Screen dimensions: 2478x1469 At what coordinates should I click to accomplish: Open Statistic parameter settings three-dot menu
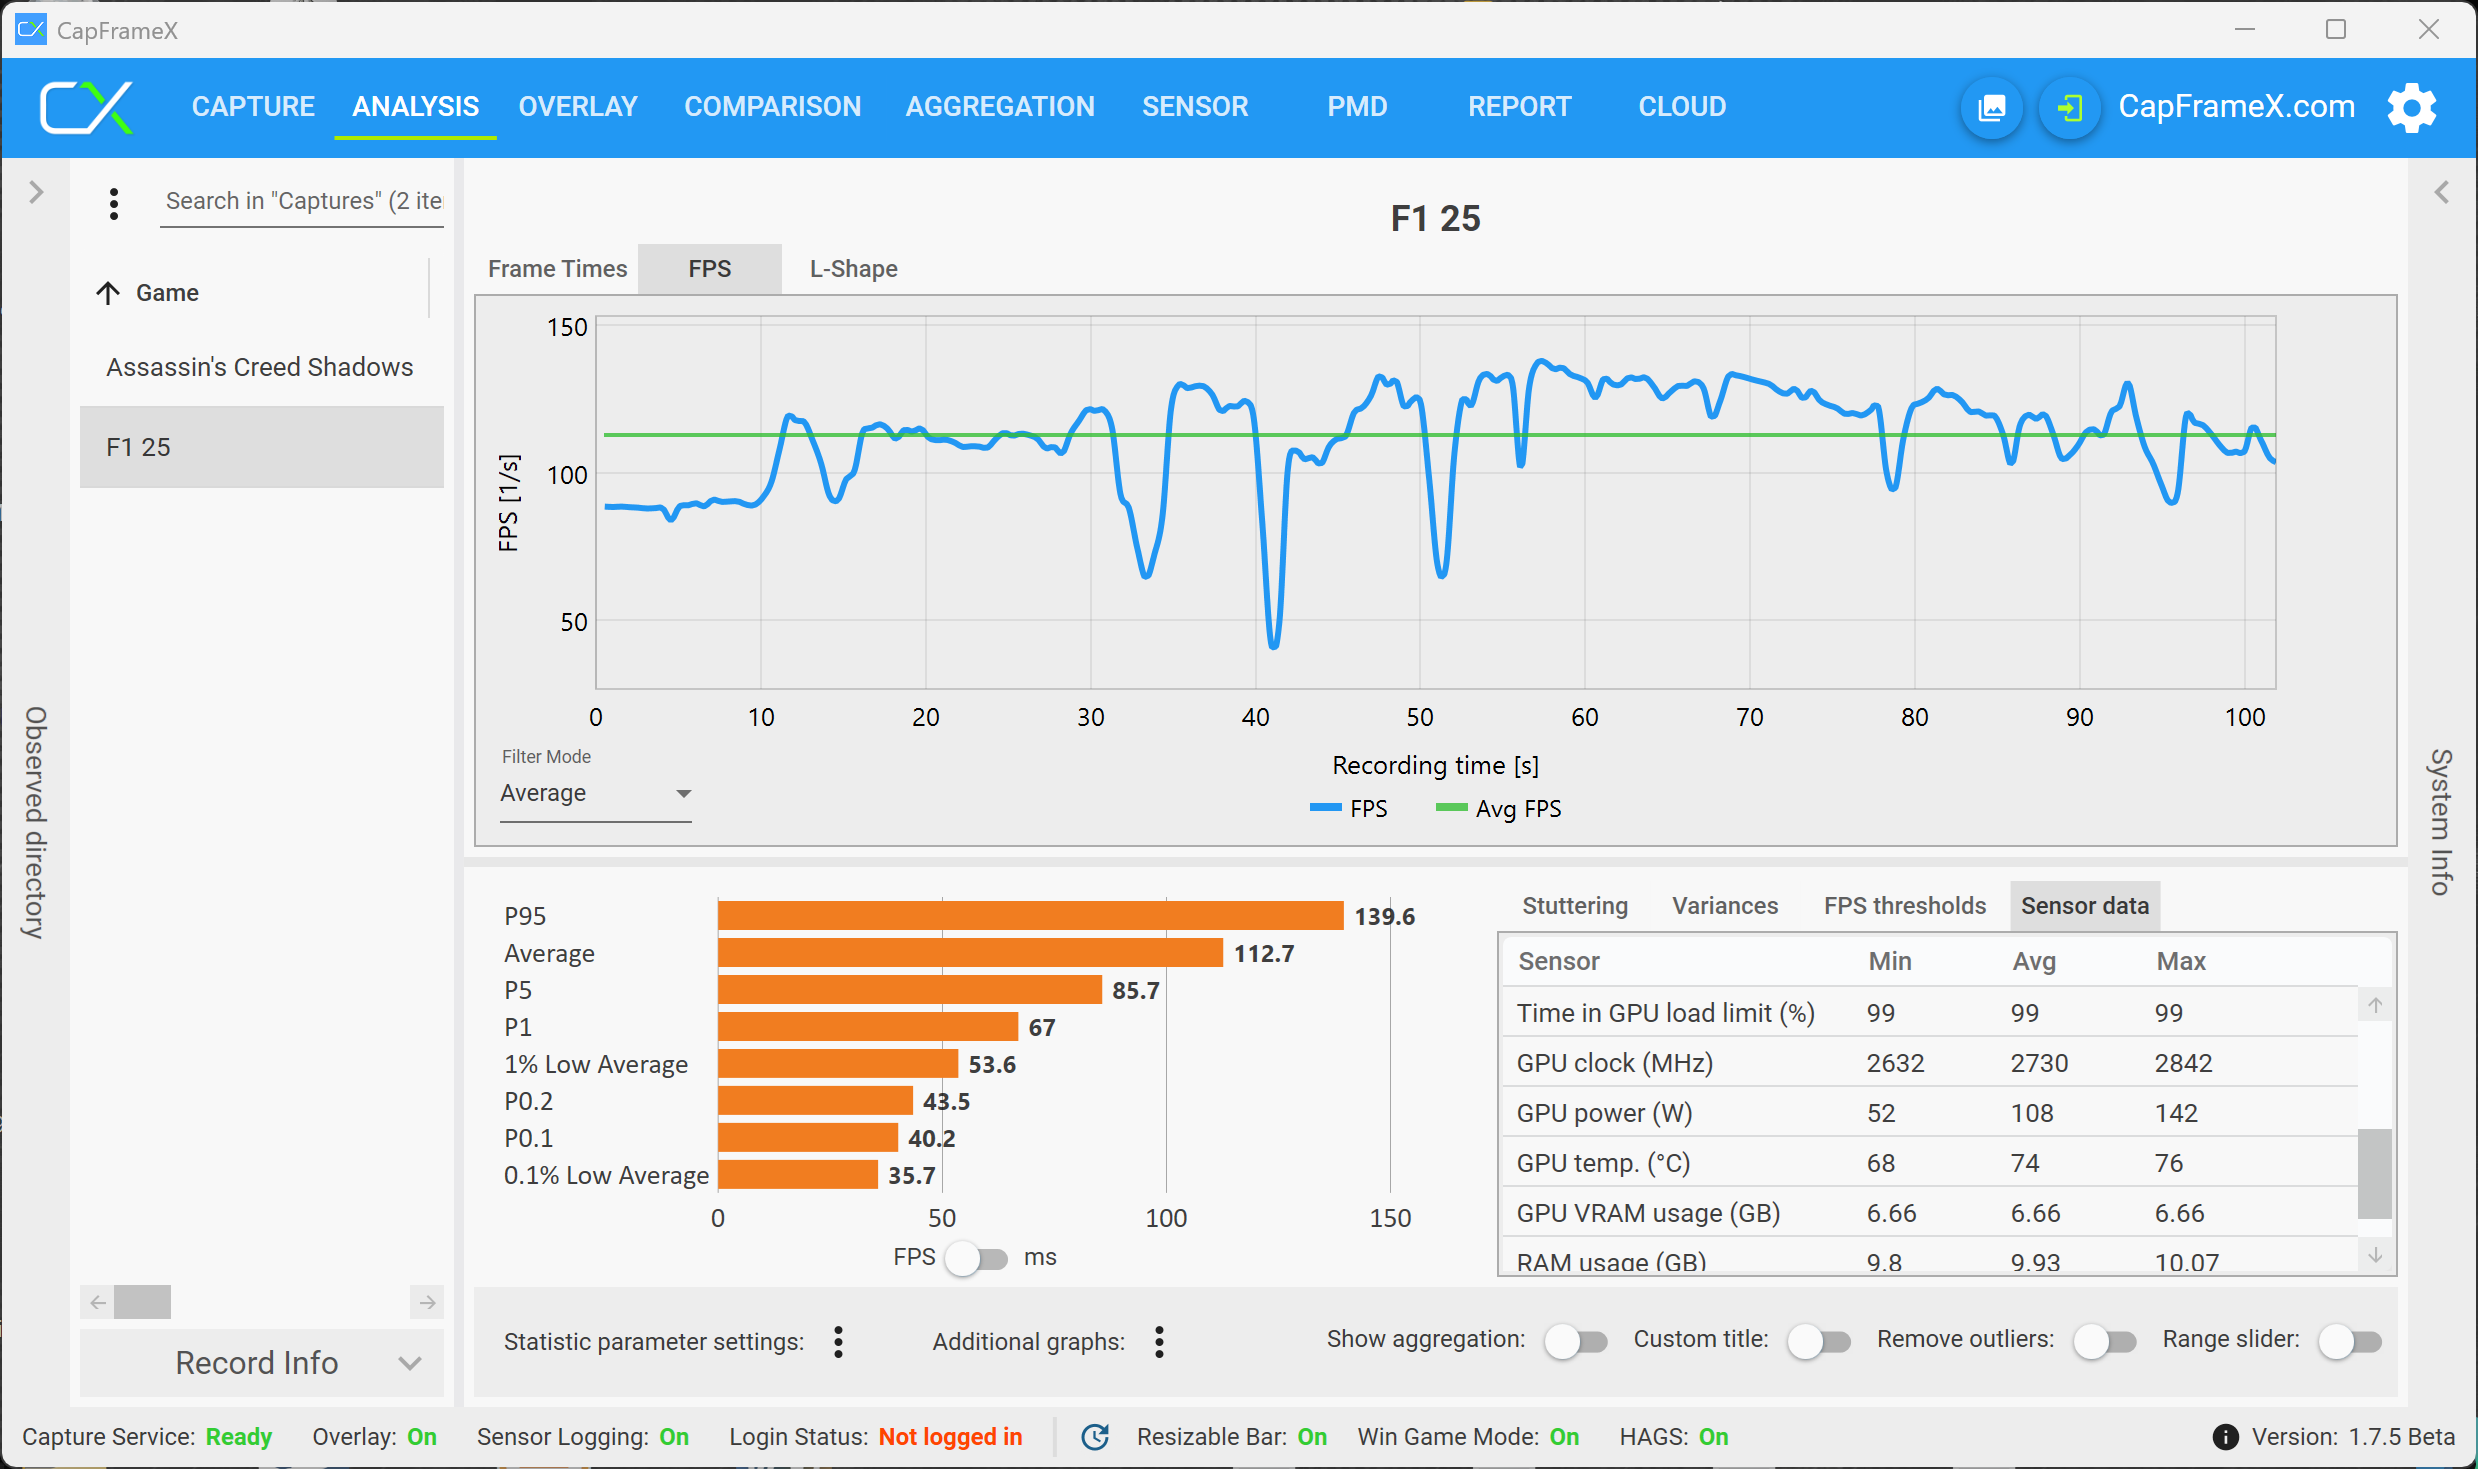(838, 1341)
